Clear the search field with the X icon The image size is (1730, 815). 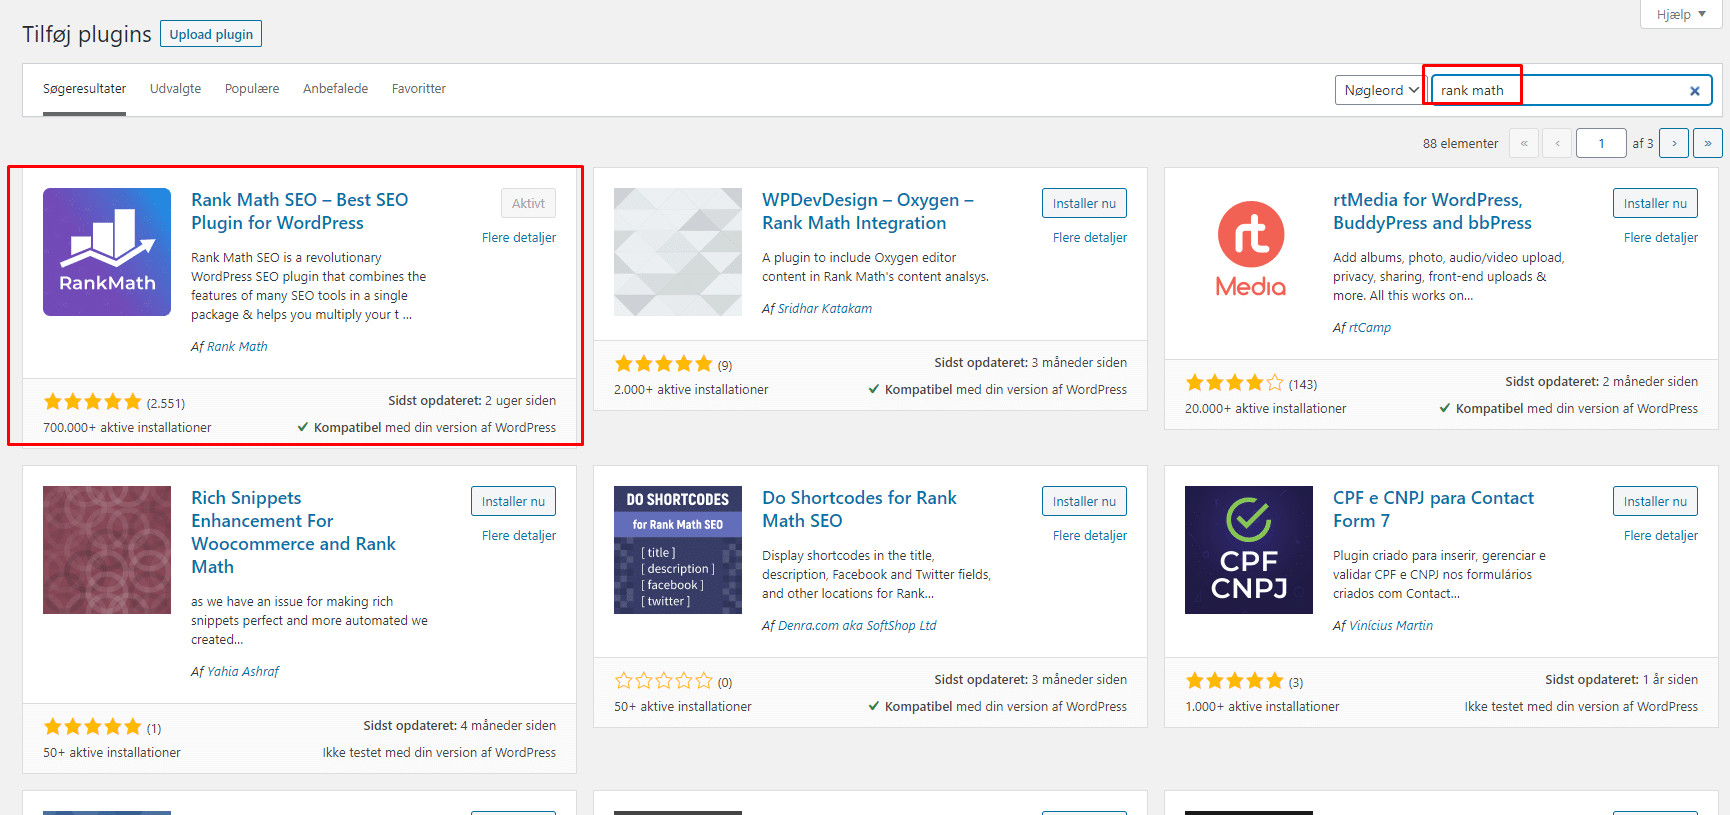(1695, 91)
